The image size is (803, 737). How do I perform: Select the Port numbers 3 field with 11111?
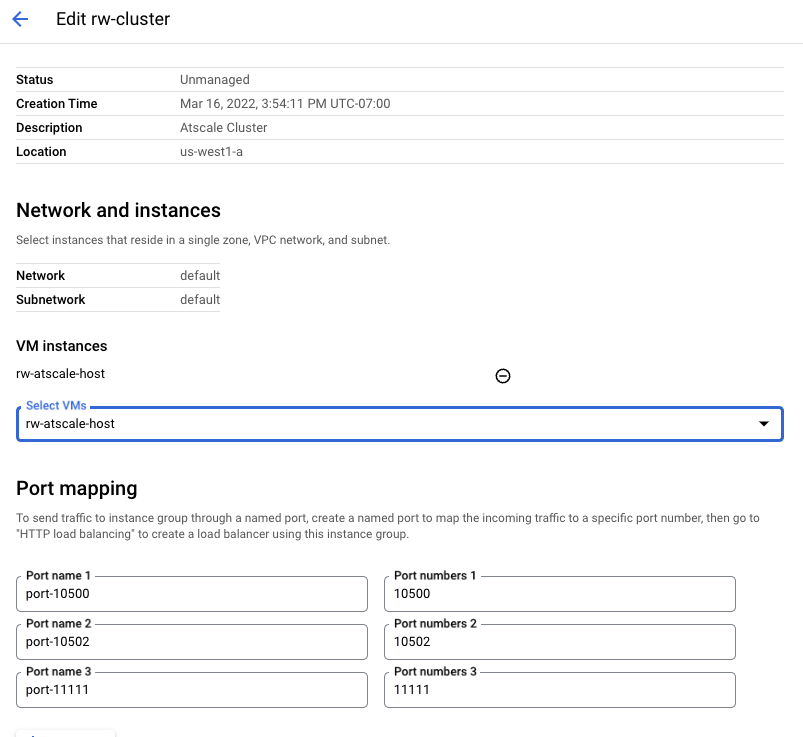(560, 690)
